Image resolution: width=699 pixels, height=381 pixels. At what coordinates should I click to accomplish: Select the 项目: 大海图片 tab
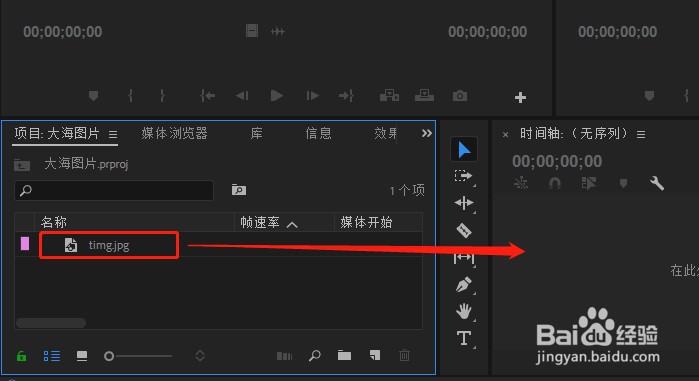57,133
